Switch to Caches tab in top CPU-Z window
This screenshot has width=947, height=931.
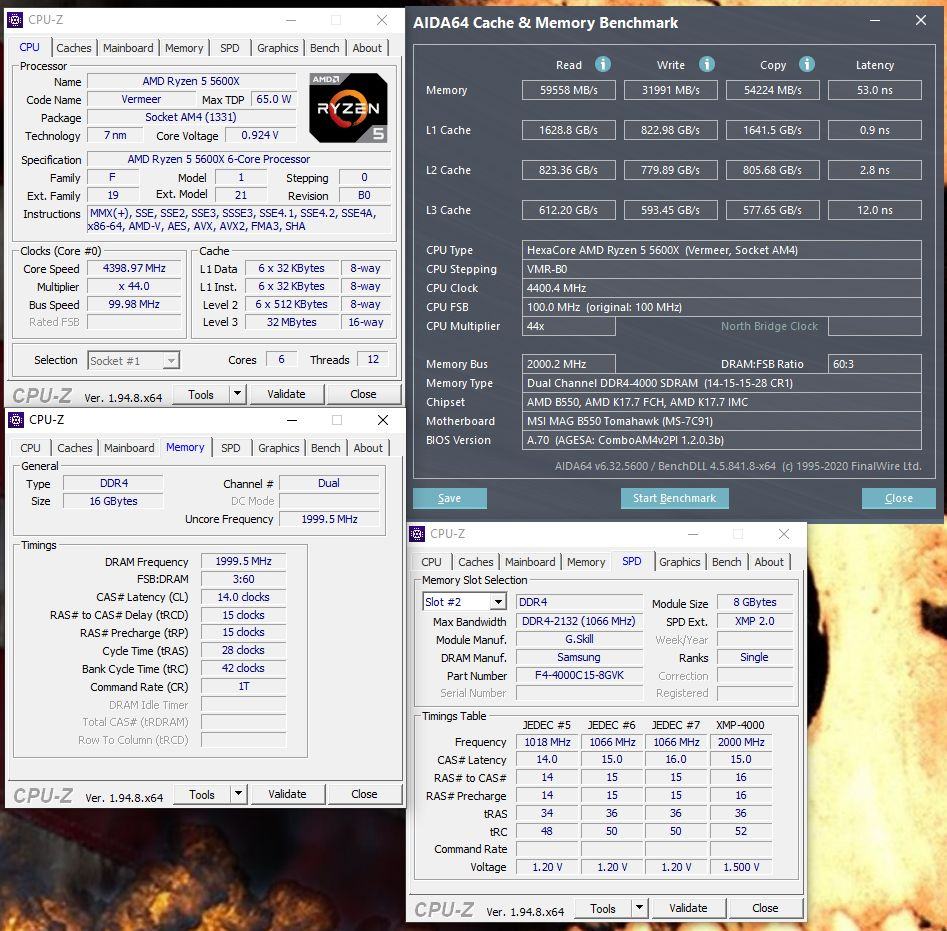[x=74, y=48]
